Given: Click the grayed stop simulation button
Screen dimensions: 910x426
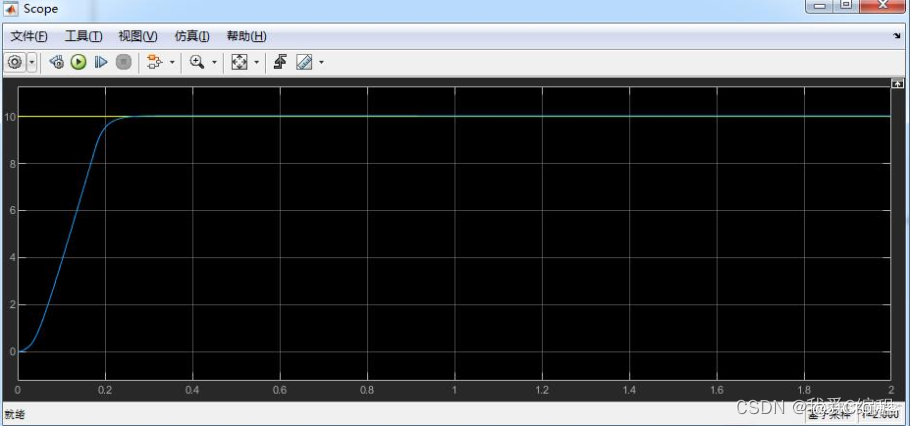Looking at the screenshot, I should [x=124, y=62].
